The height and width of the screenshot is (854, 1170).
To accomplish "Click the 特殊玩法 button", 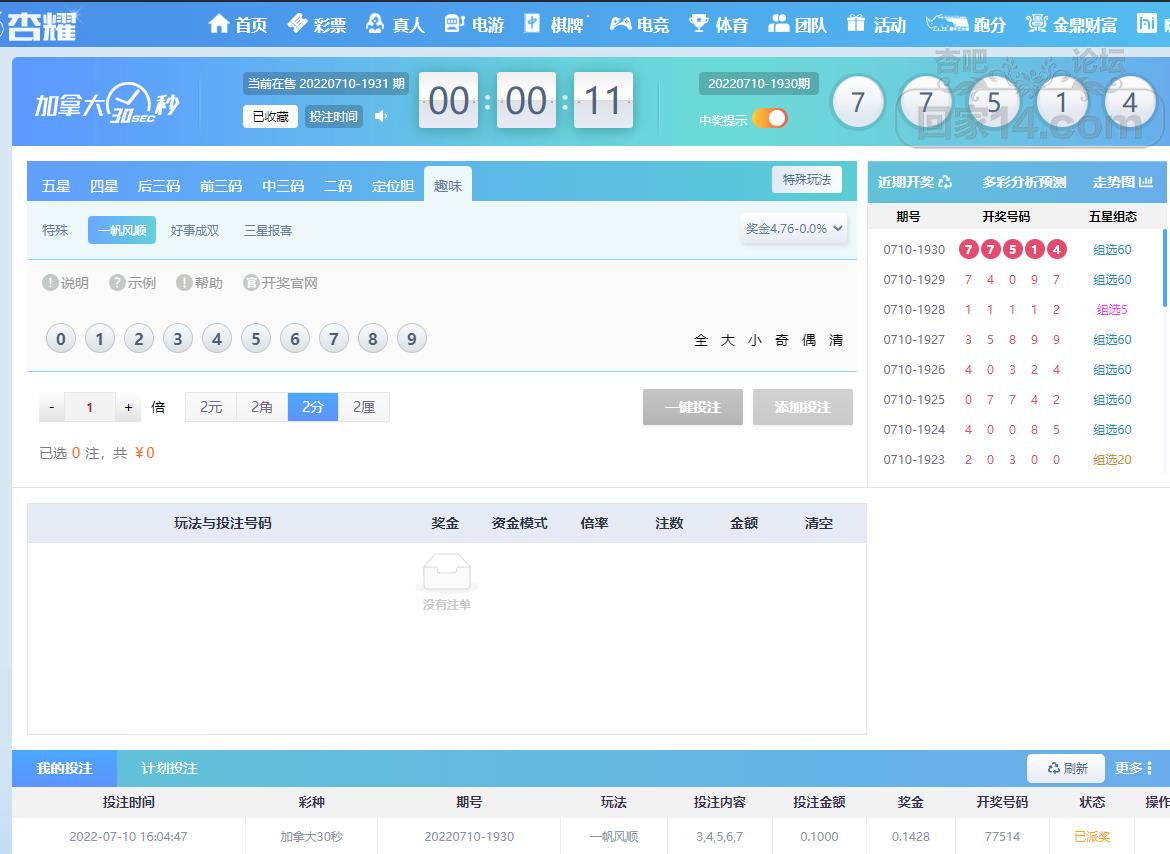I will coord(806,180).
